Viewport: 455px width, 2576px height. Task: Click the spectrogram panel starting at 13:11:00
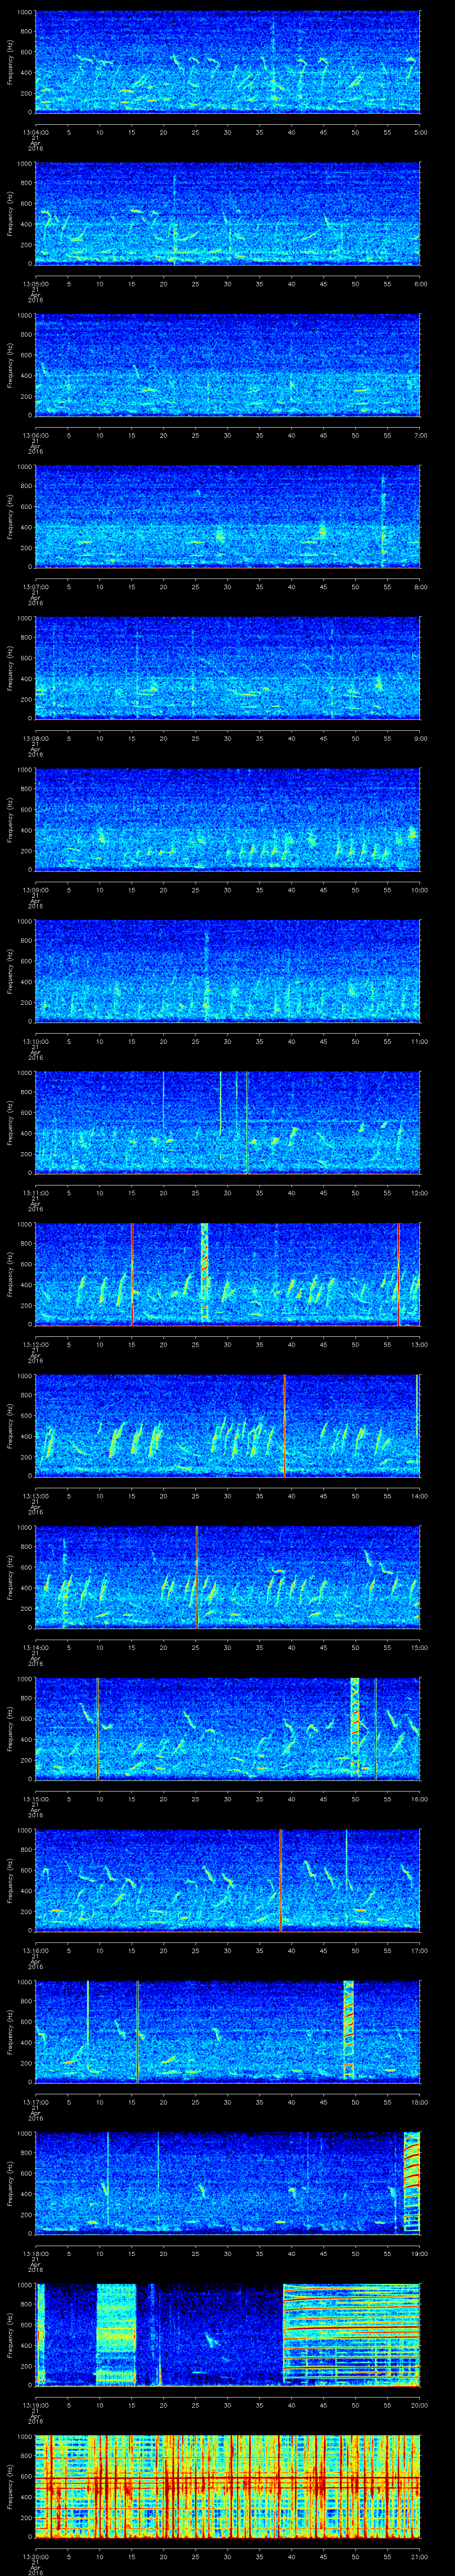(227, 1122)
